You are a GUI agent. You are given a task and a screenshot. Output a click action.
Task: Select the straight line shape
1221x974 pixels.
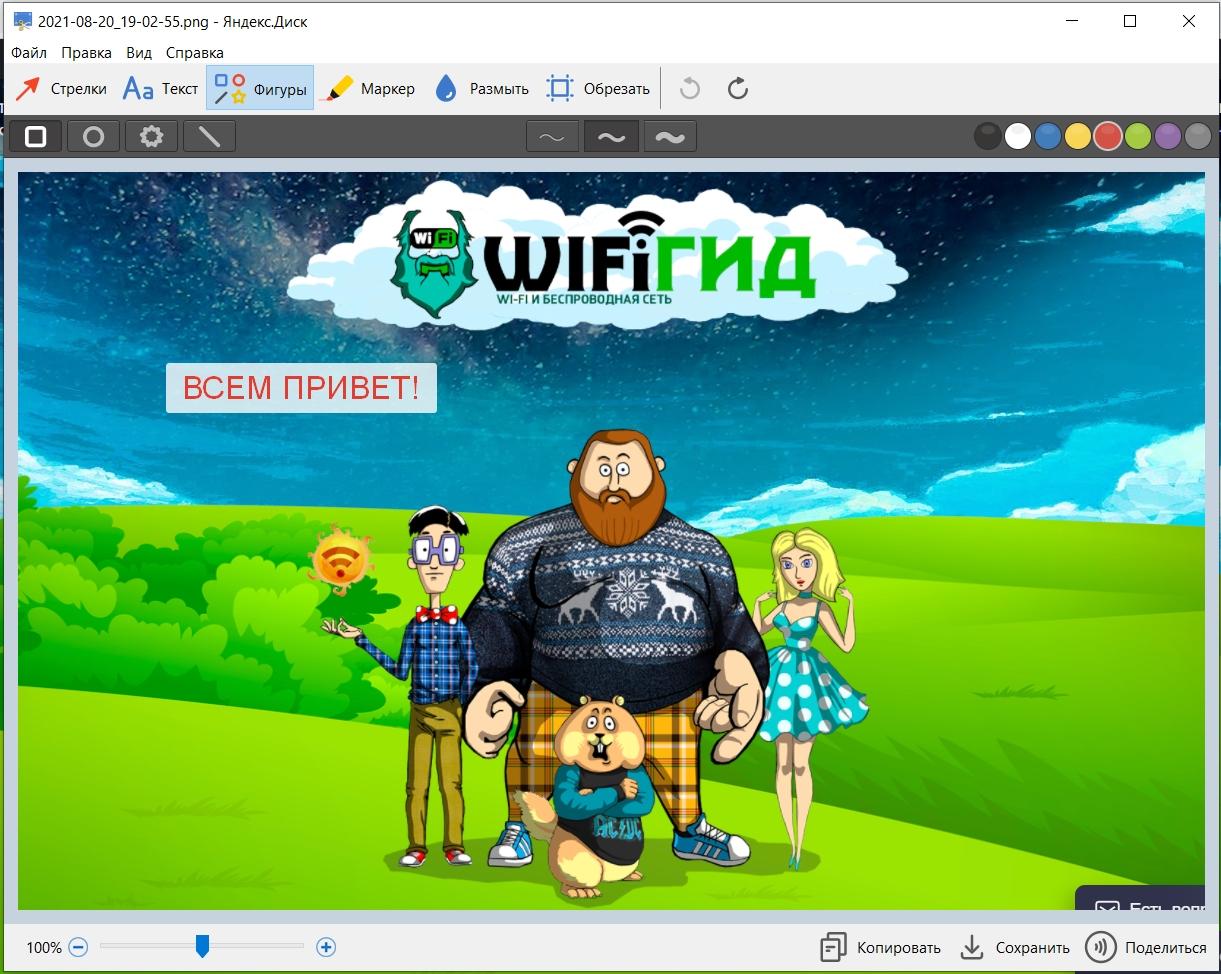point(209,136)
